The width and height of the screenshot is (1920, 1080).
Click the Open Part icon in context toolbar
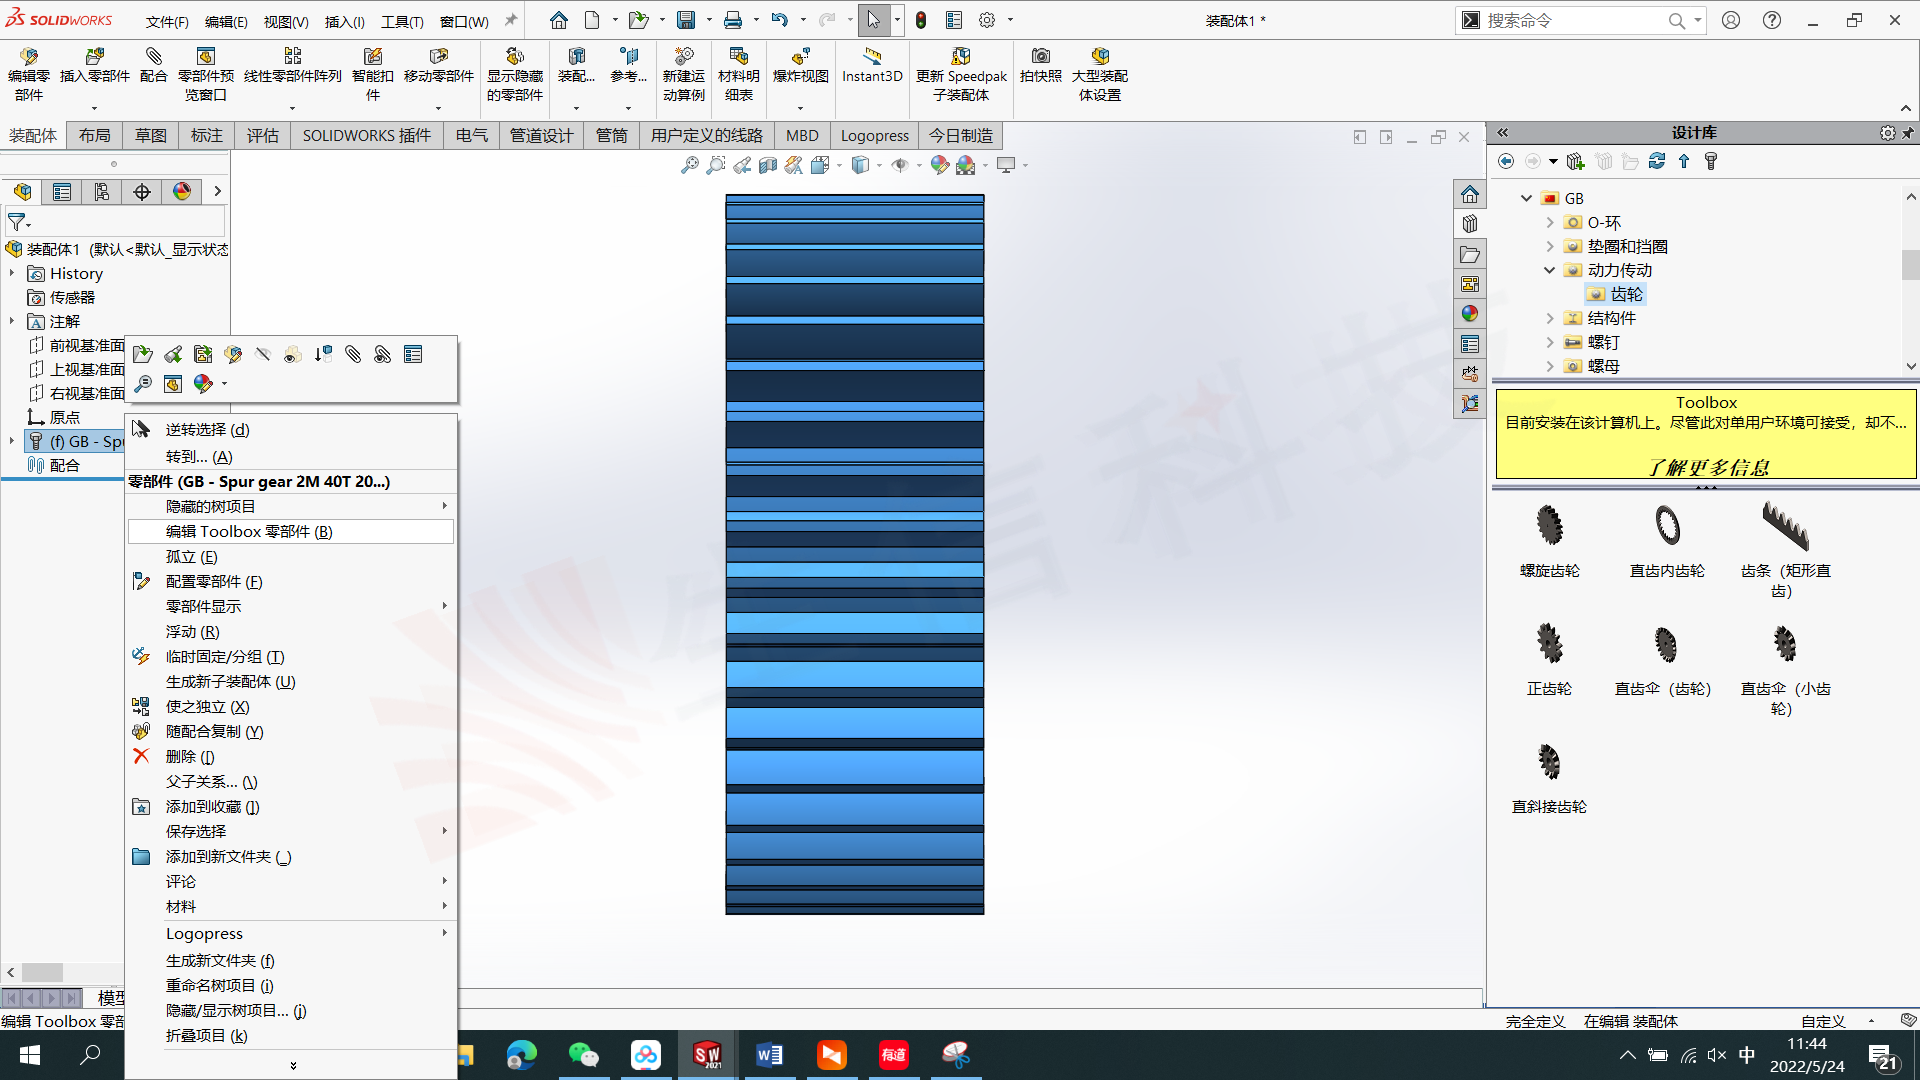pyautogui.click(x=143, y=354)
